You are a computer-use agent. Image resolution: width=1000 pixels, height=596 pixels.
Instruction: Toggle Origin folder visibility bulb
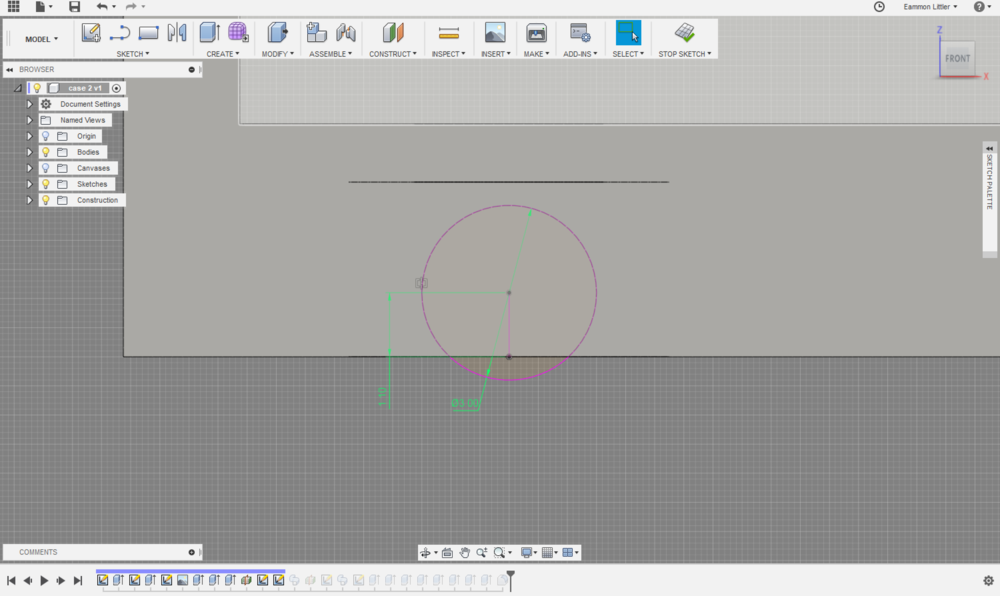[x=45, y=136]
